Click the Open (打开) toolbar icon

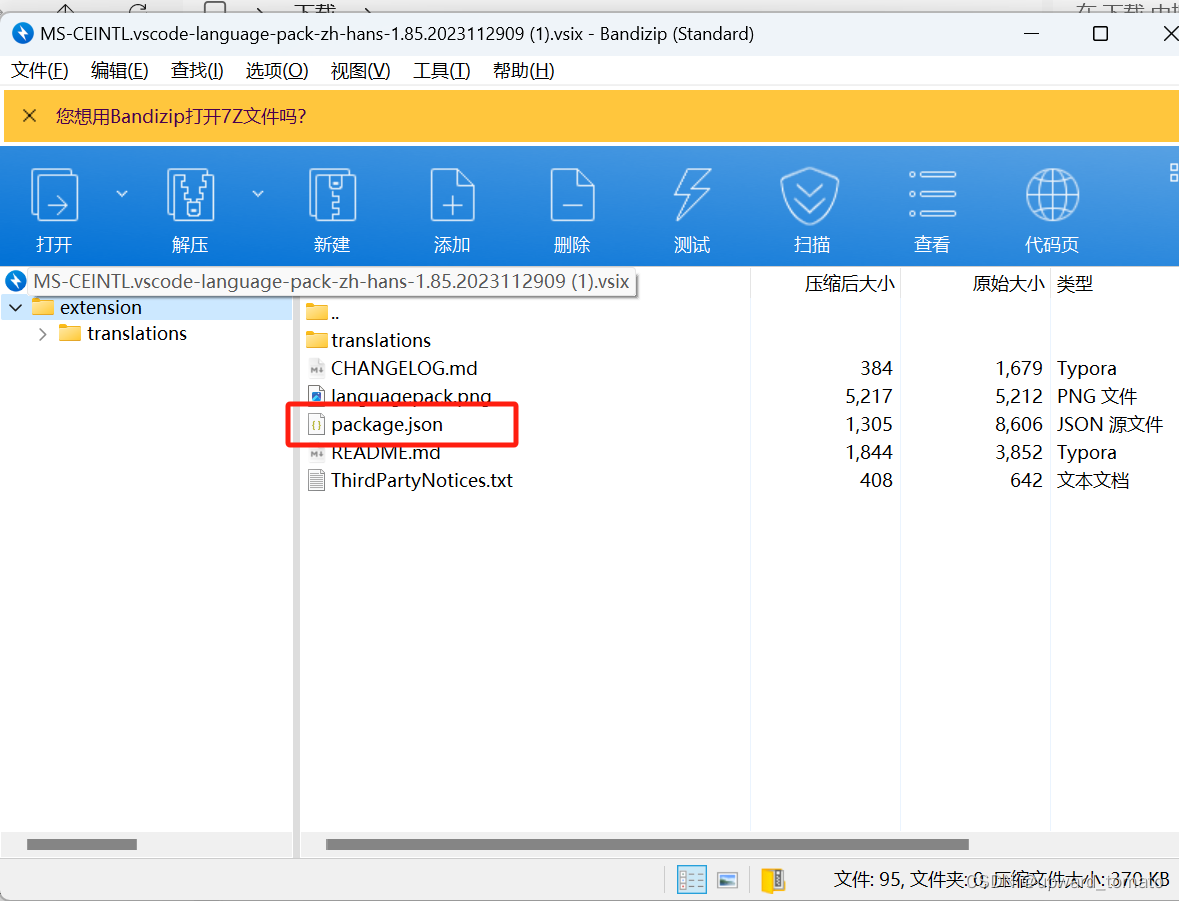(x=54, y=195)
